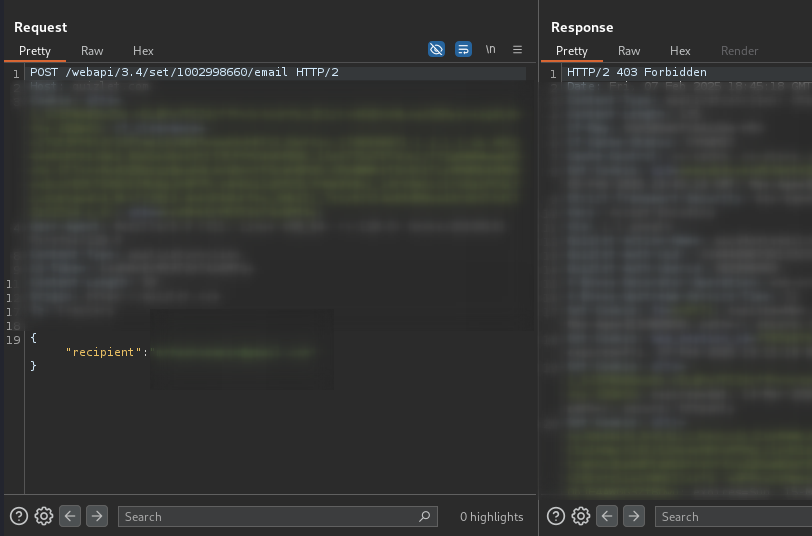Click the Request Search input field
Screen dimensions: 812x536
point(265,516)
